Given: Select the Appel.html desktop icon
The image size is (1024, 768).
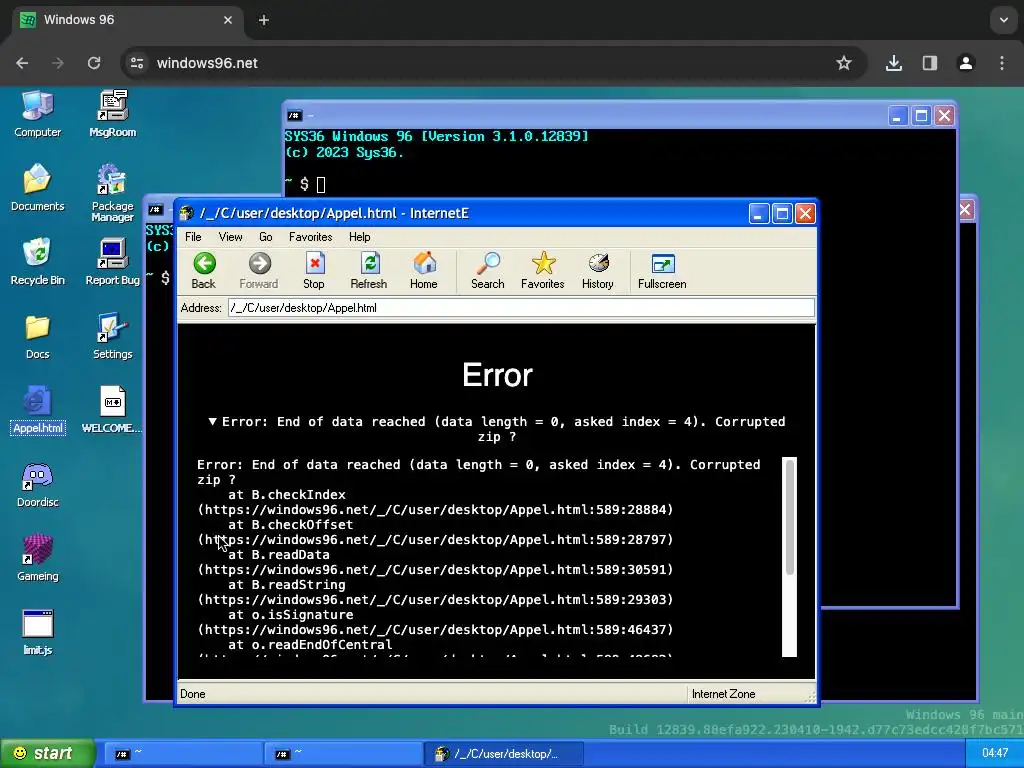Looking at the screenshot, I should (x=37, y=411).
